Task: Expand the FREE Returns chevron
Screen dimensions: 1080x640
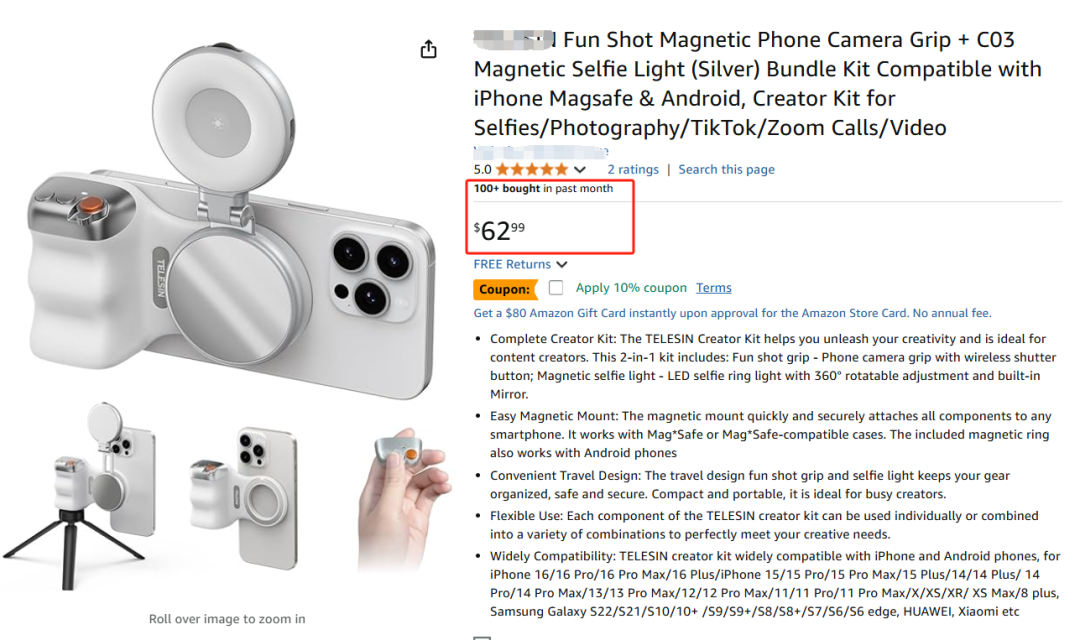Action: [x=562, y=265]
